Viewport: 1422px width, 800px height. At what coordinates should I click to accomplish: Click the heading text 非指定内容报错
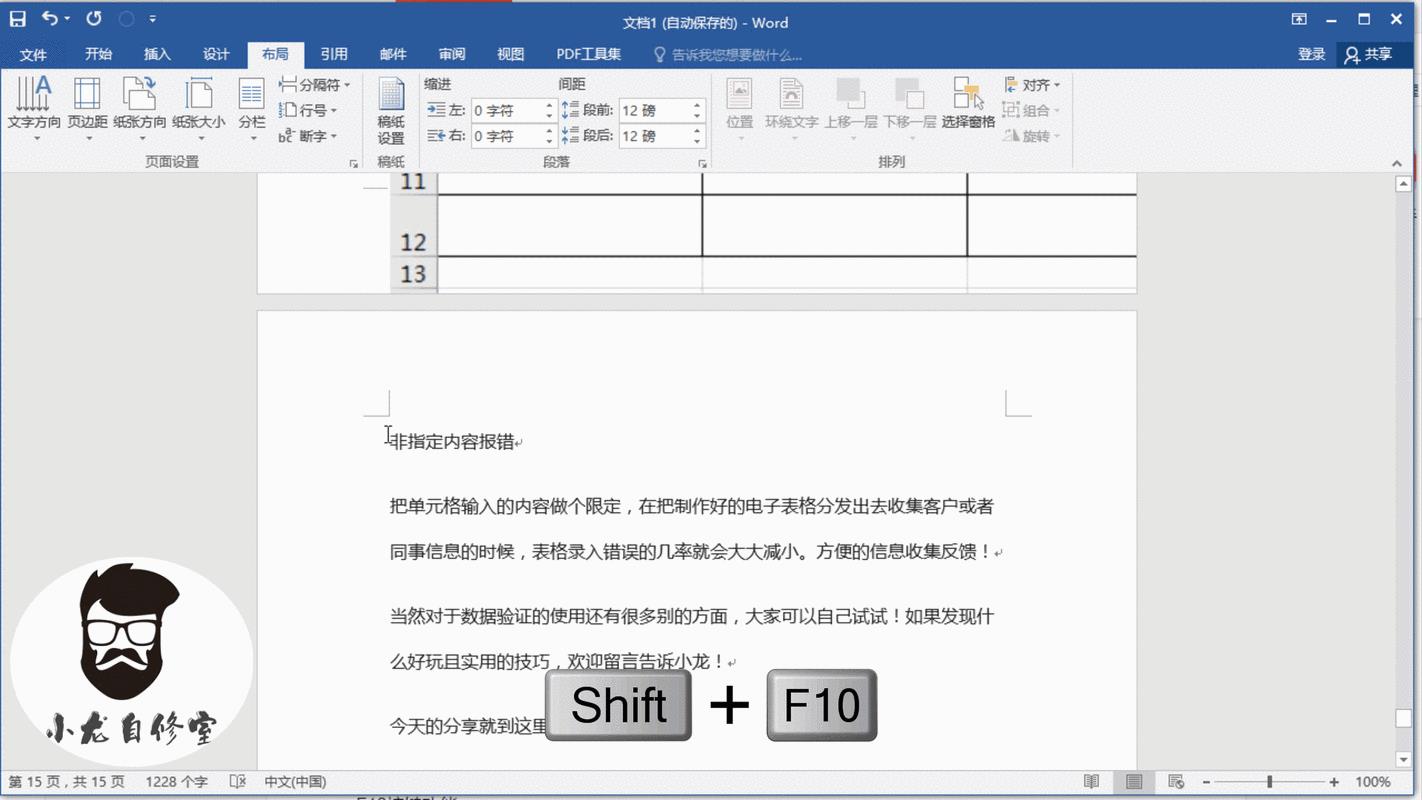tap(451, 442)
